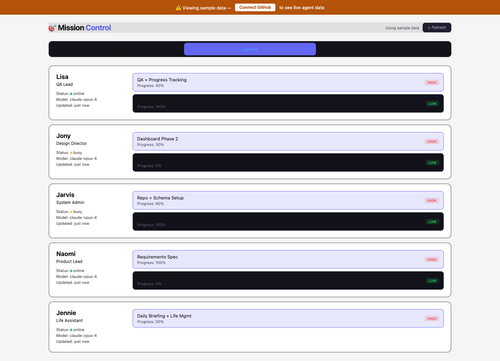This screenshot has width=500, height=361.
Task: Click the Model line in Lisa's card
Action: coord(76,99)
